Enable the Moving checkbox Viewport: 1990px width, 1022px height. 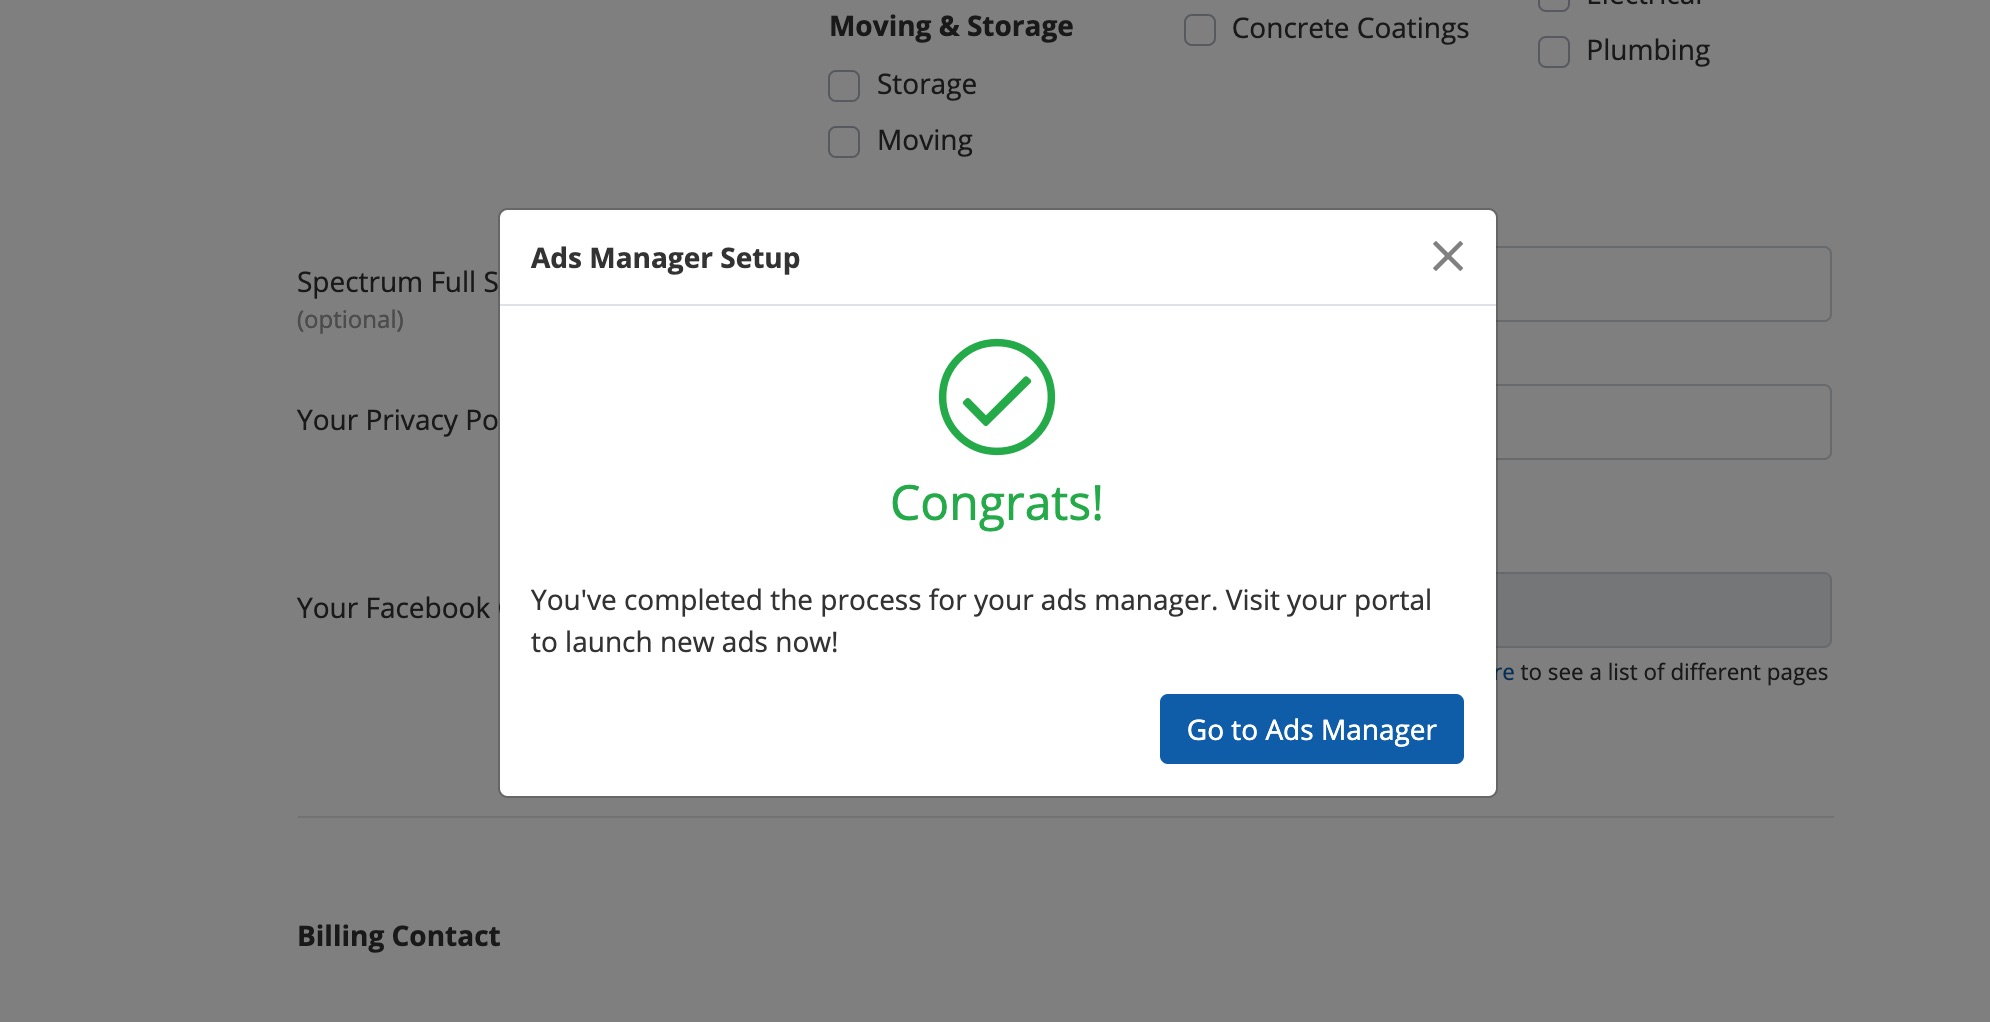point(844,142)
